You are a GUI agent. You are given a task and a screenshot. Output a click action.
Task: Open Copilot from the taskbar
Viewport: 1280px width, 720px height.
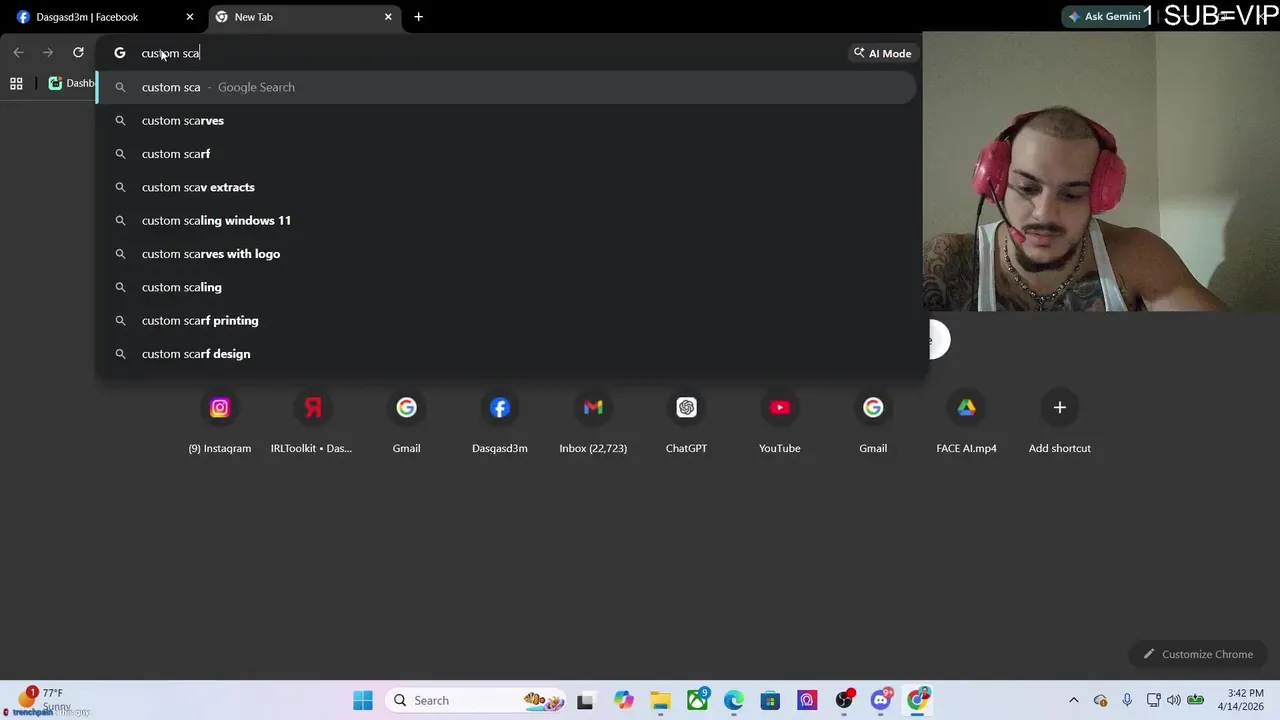623,700
